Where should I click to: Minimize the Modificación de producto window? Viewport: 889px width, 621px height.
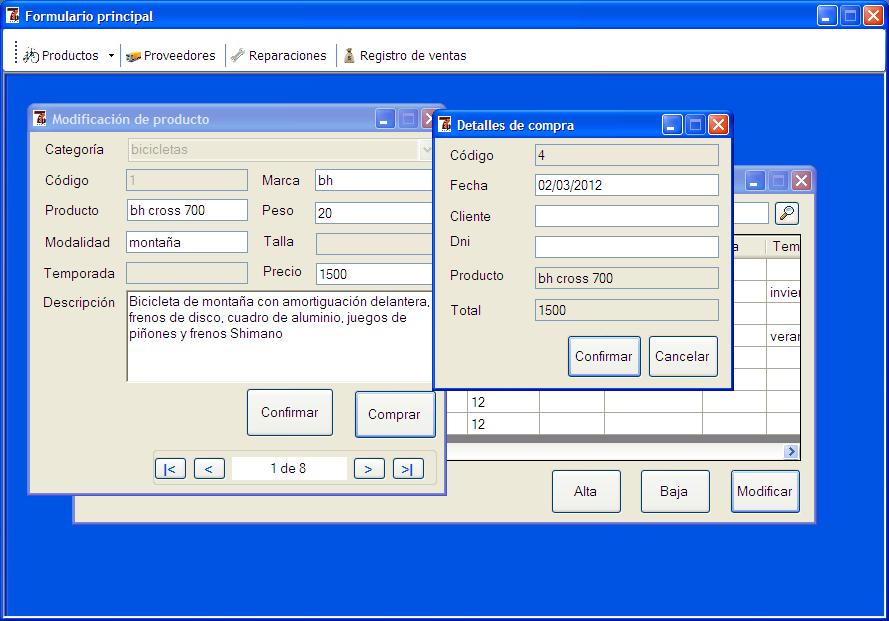385,119
